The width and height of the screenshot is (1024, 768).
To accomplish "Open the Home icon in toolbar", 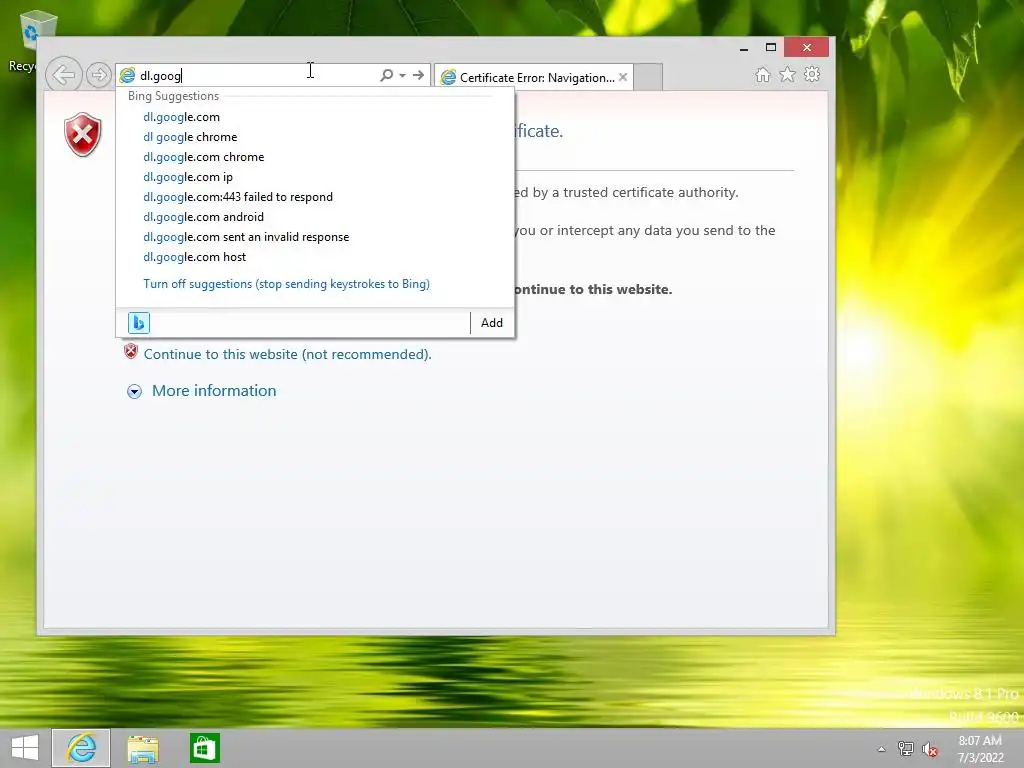I will 762,74.
